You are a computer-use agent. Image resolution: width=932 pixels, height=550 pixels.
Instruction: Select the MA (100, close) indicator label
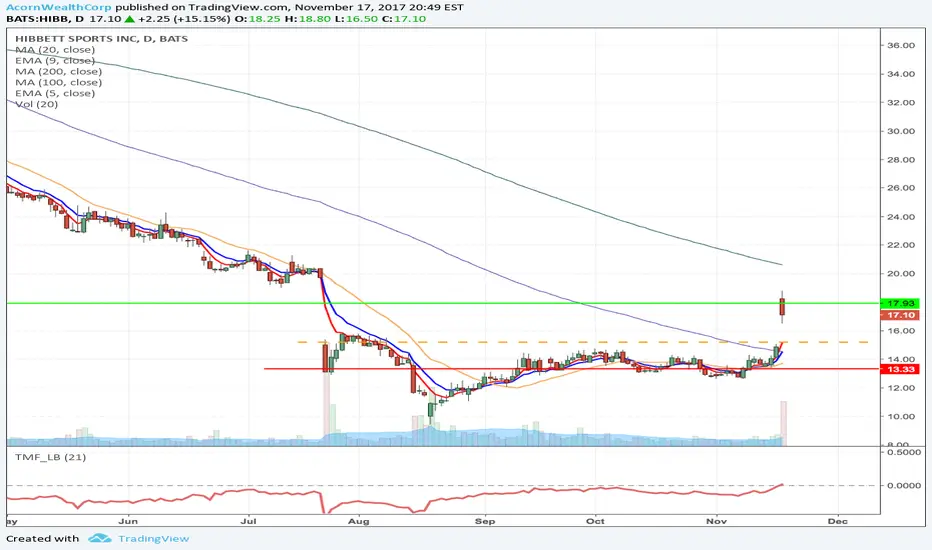[58, 82]
